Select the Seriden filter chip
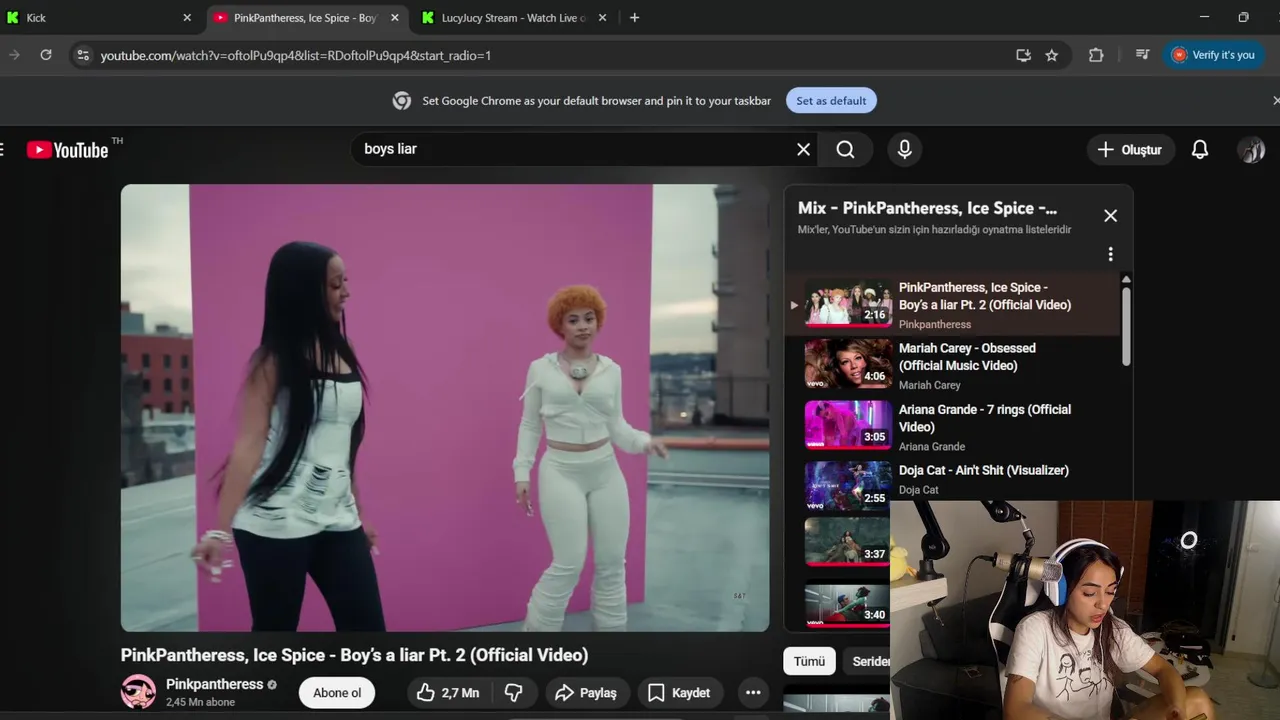Image resolution: width=1280 pixels, height=720 pixels. (868, 661)
